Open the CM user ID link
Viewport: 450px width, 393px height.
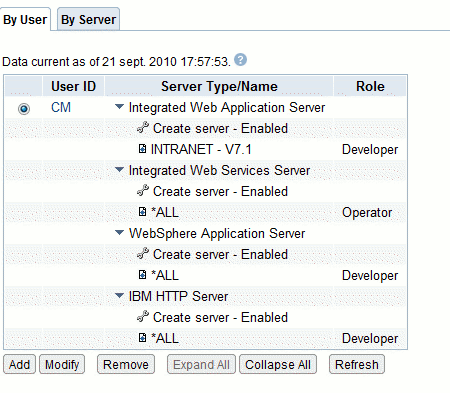[x=61, y=108]
